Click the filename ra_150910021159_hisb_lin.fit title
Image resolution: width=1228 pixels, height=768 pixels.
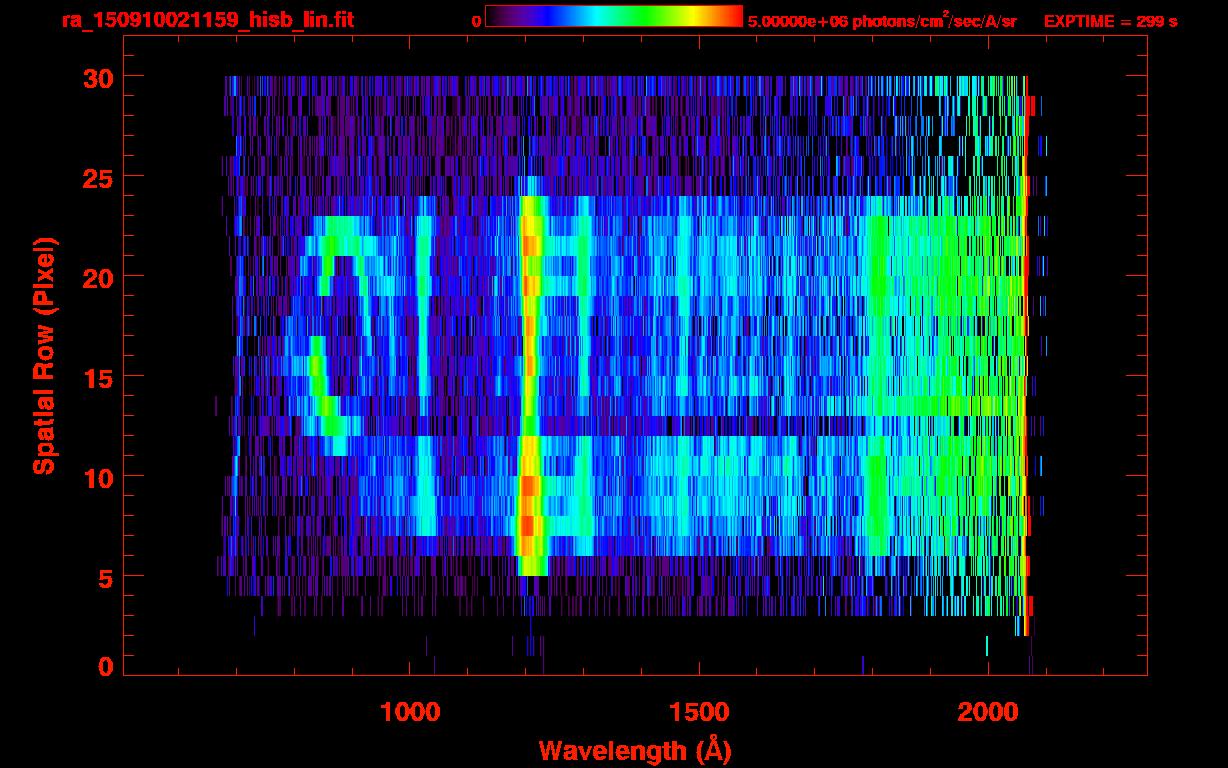(x=207, y=20)
